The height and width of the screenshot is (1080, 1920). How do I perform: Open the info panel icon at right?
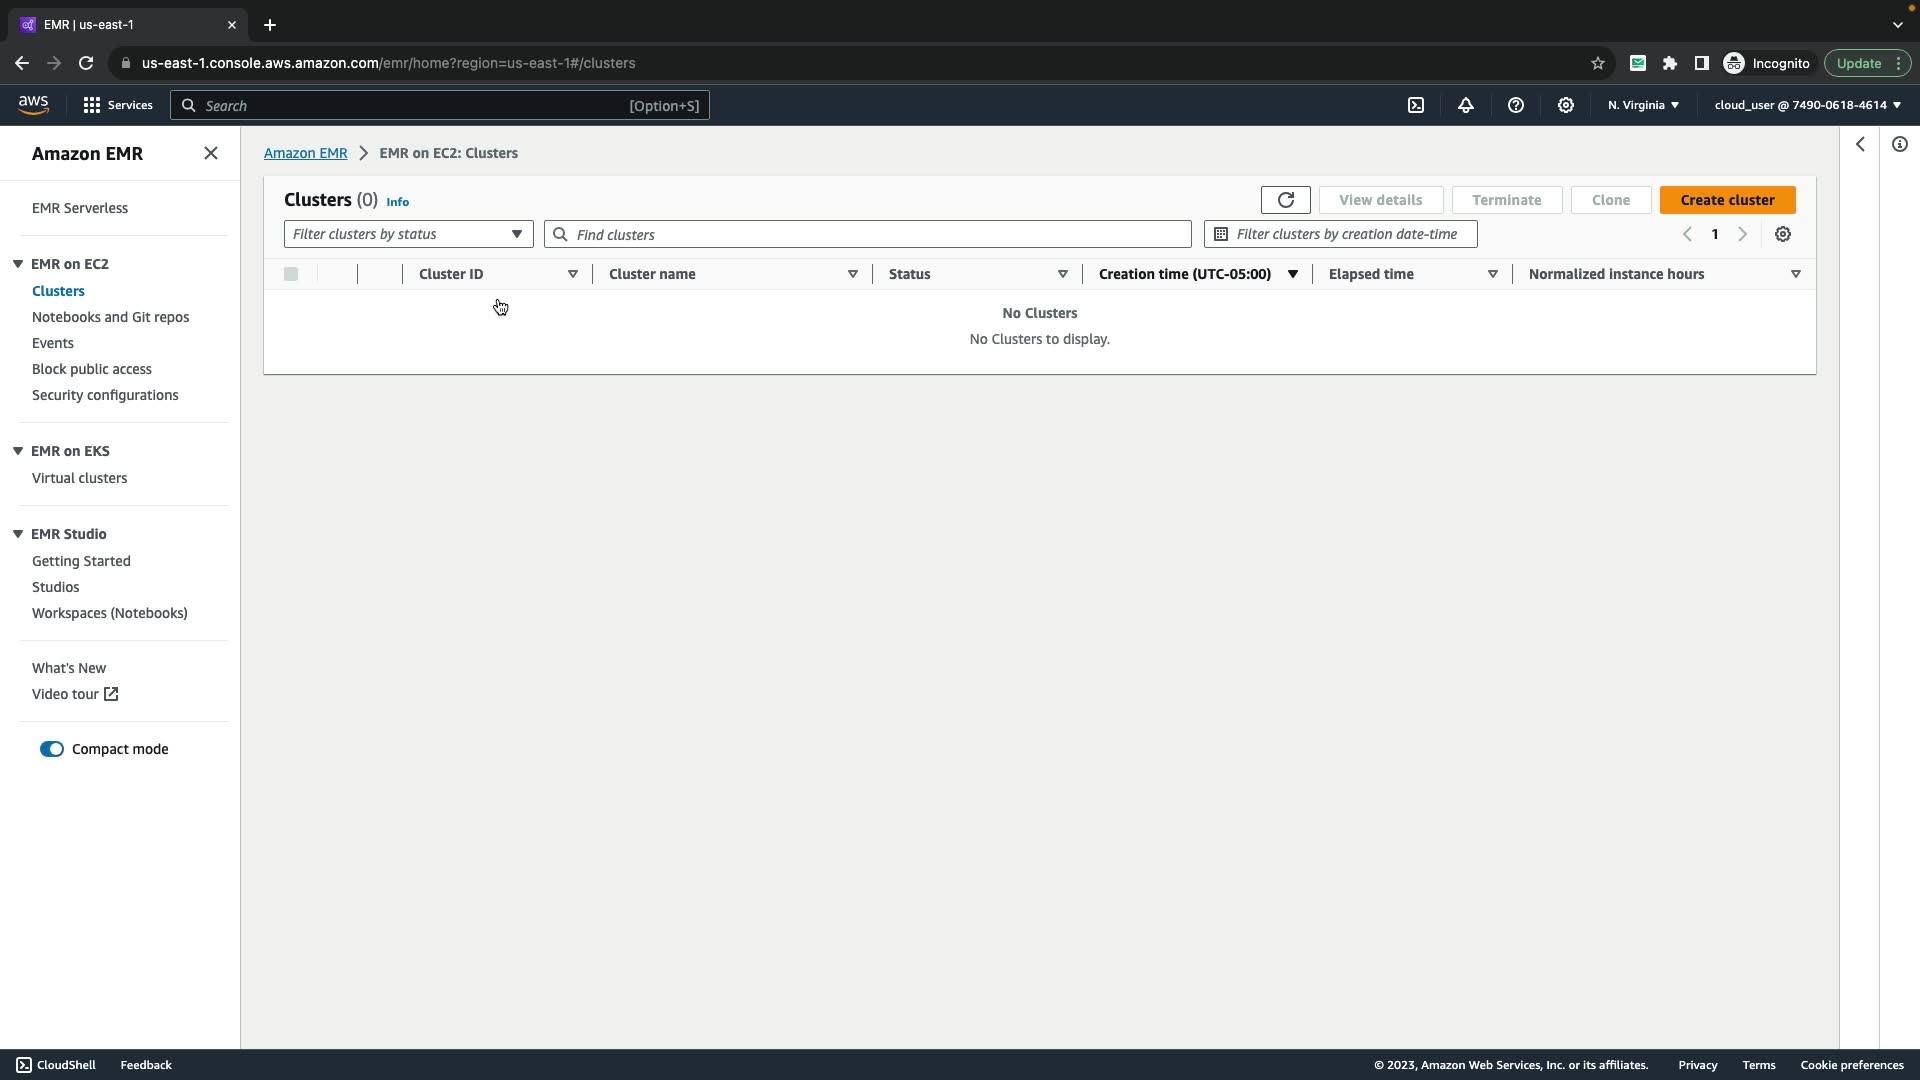pos(1899,144)
